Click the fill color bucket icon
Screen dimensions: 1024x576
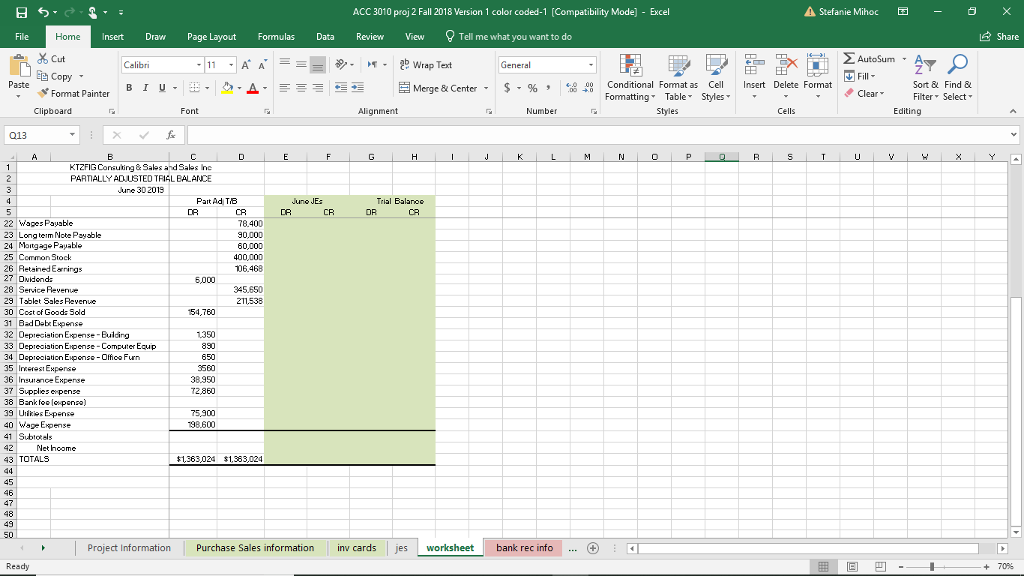(x=227, y=88)
